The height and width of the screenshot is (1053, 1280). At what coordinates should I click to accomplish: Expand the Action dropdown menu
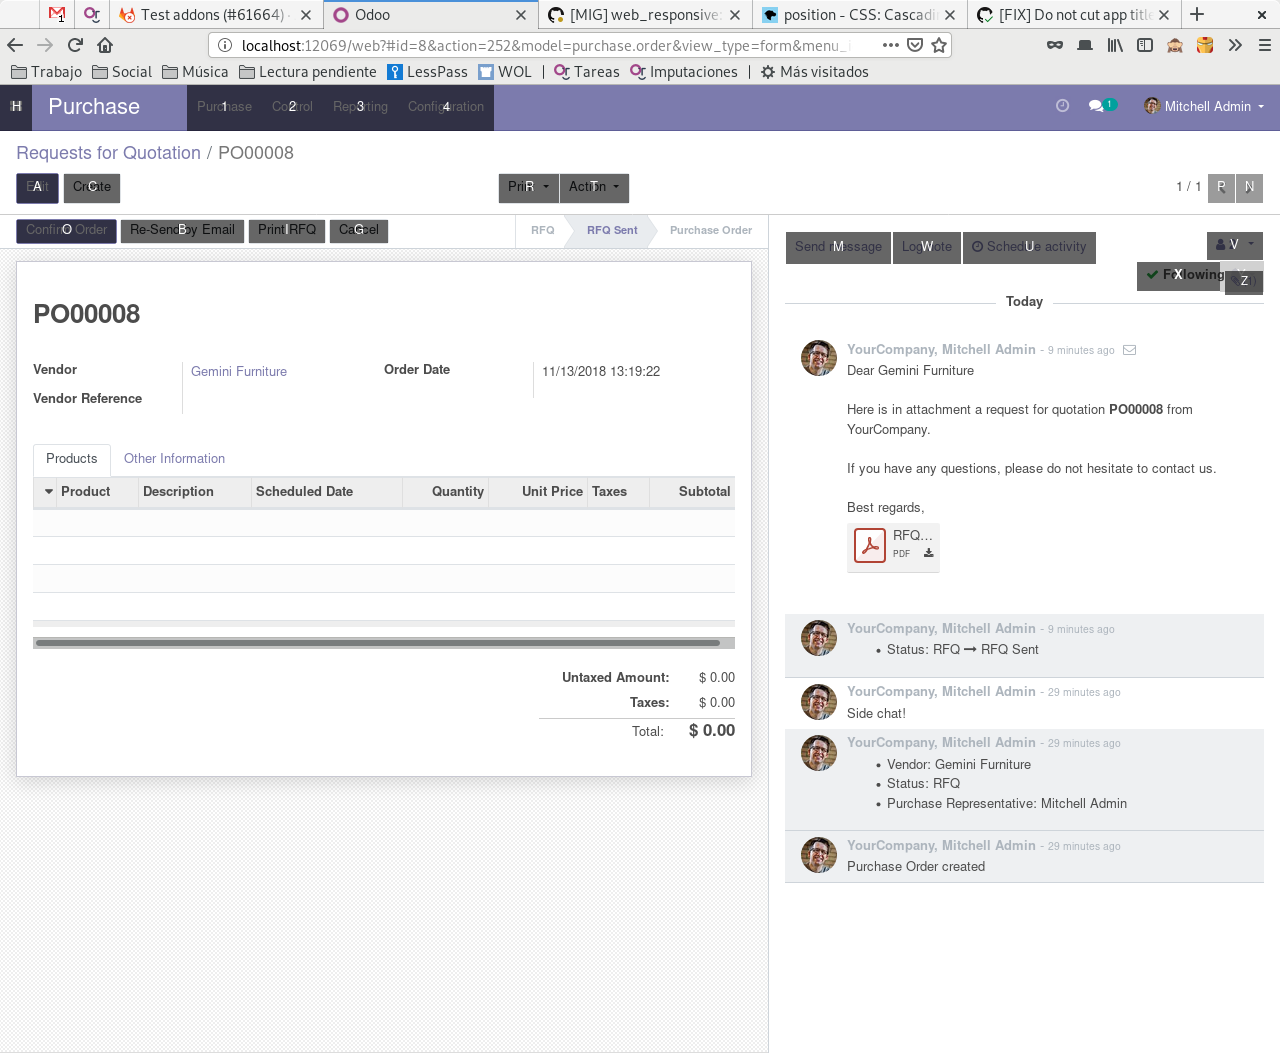594,188
